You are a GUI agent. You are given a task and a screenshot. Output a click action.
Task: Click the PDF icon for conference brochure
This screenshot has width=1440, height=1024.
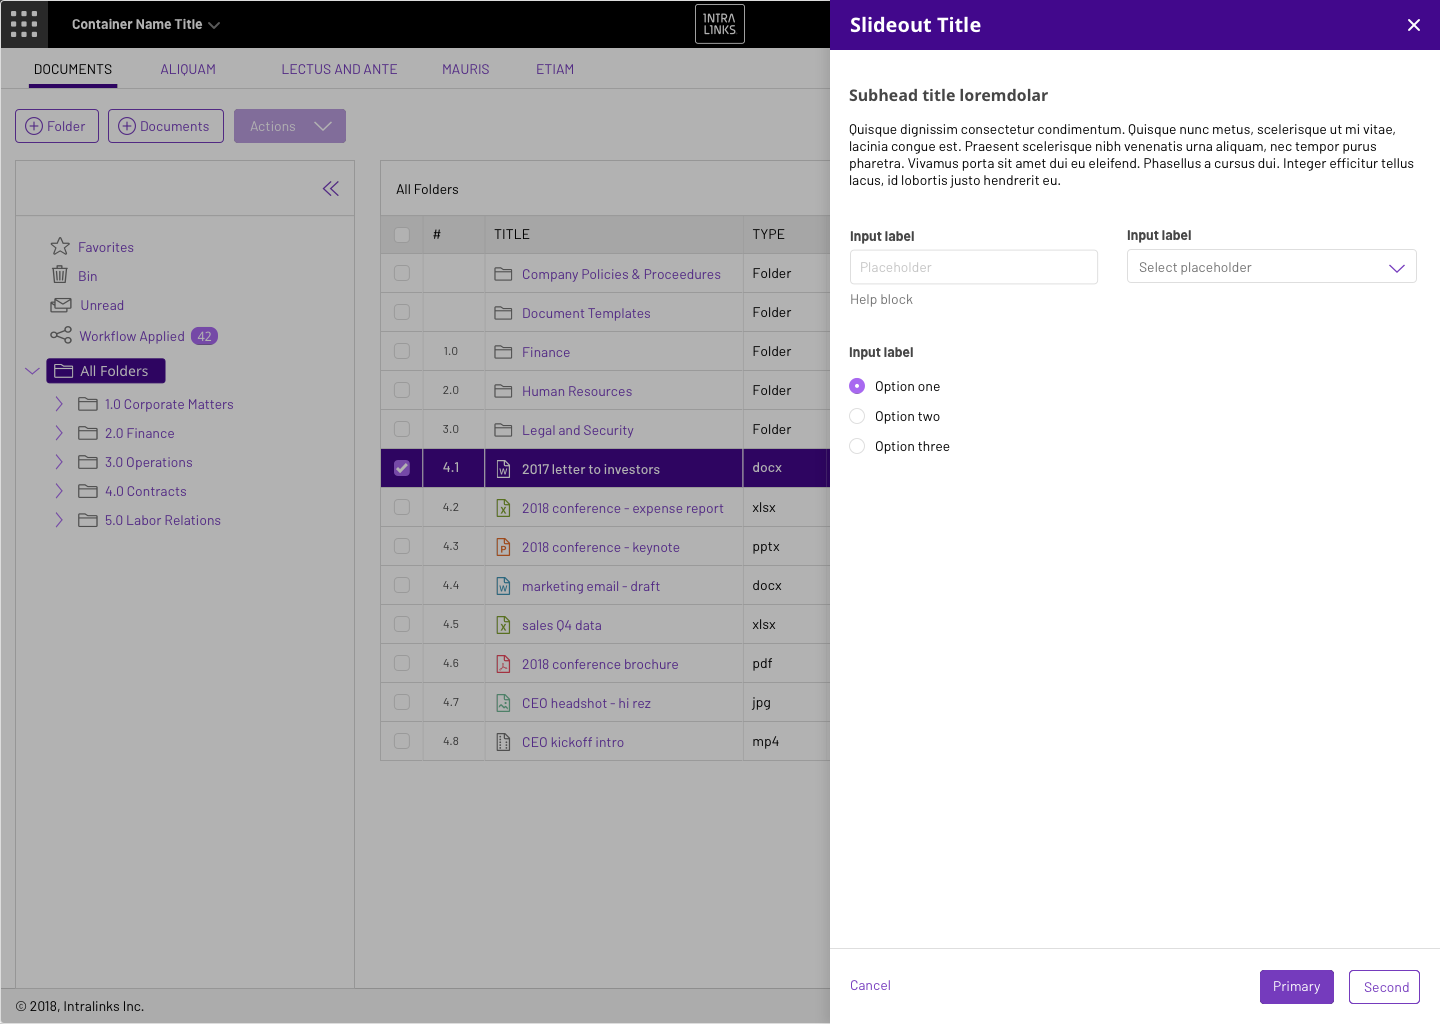pos(504,664)
